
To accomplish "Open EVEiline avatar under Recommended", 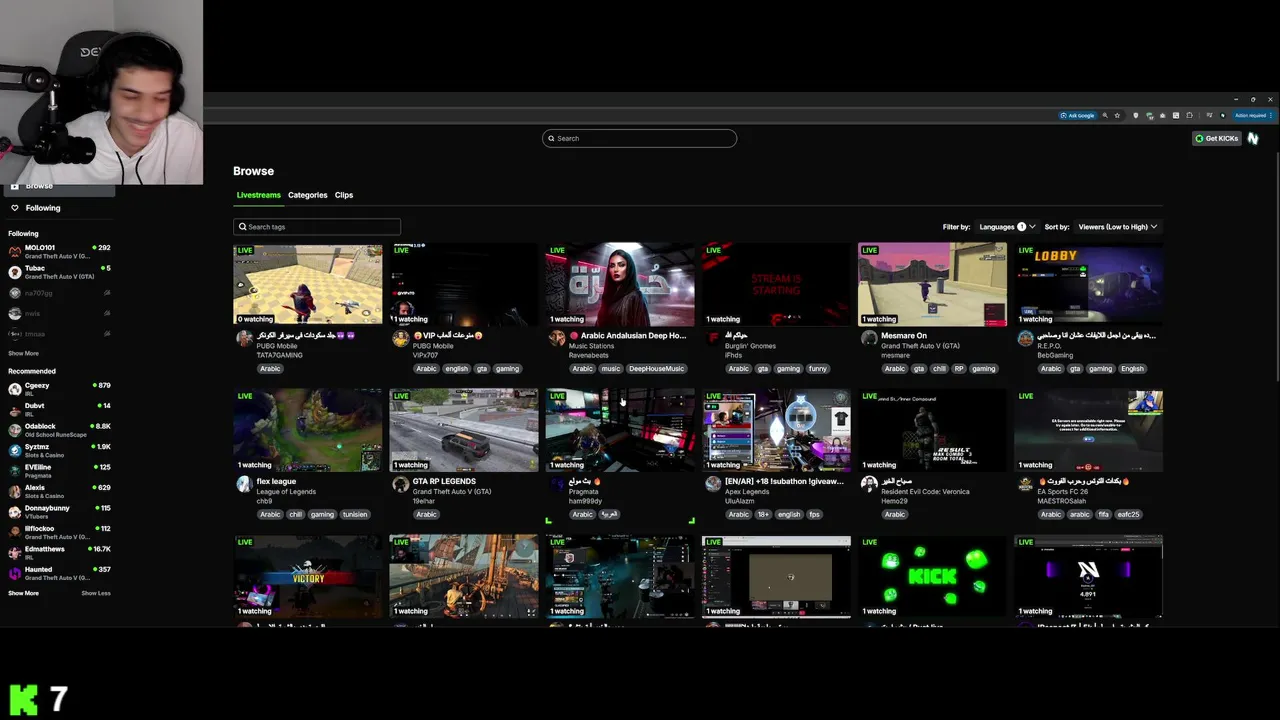I will pos(15,471).
